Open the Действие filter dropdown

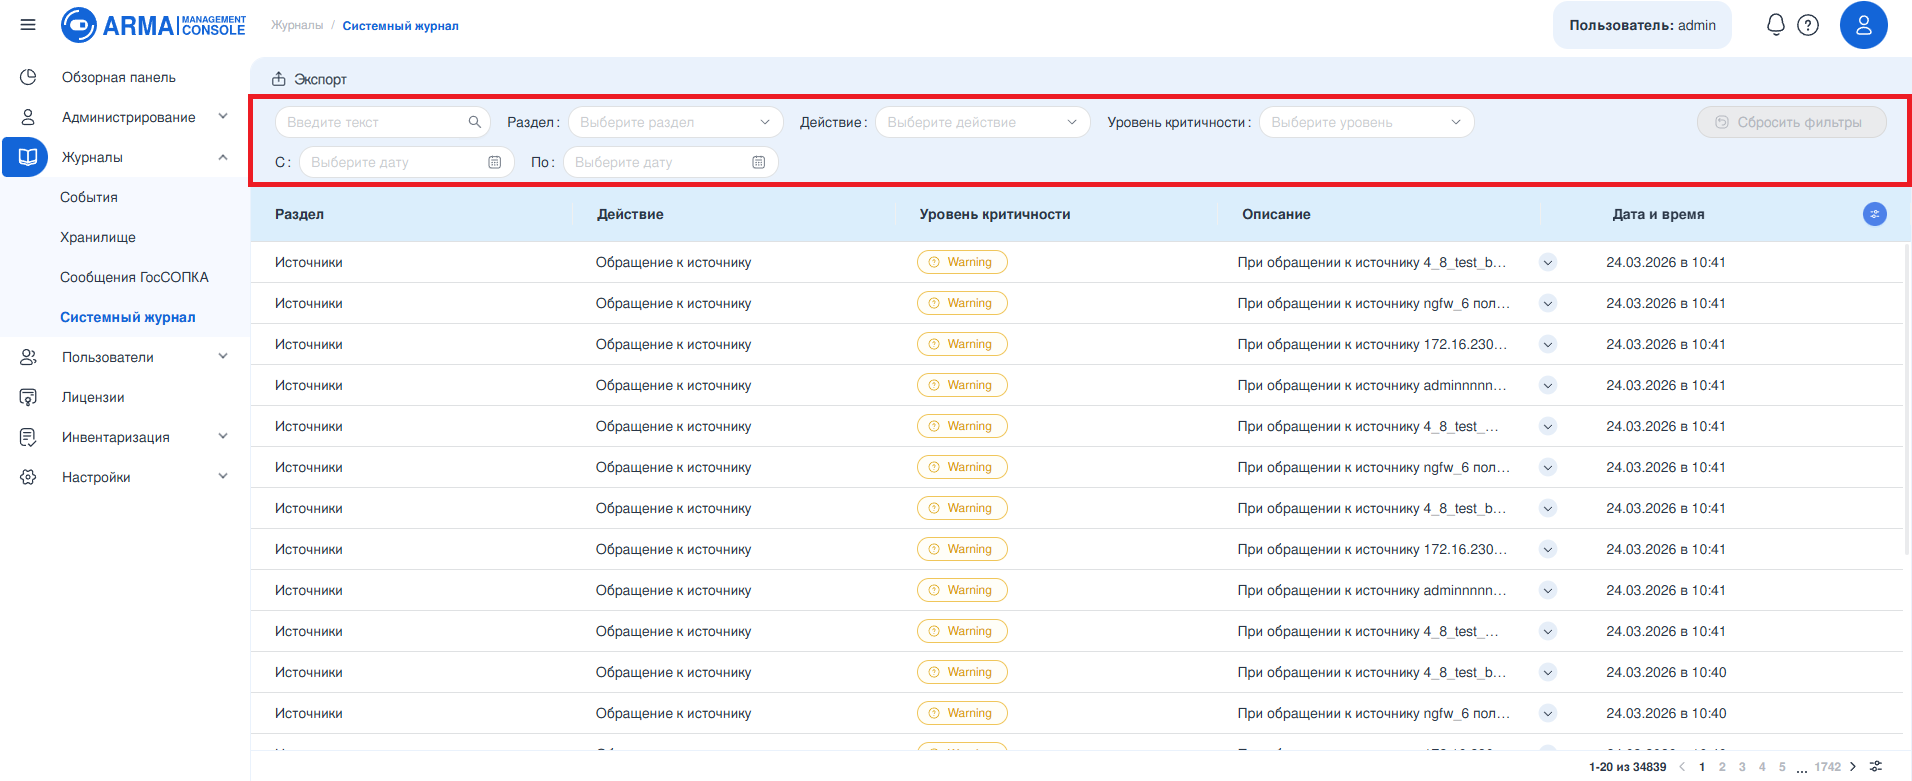(x=982, y=122)
